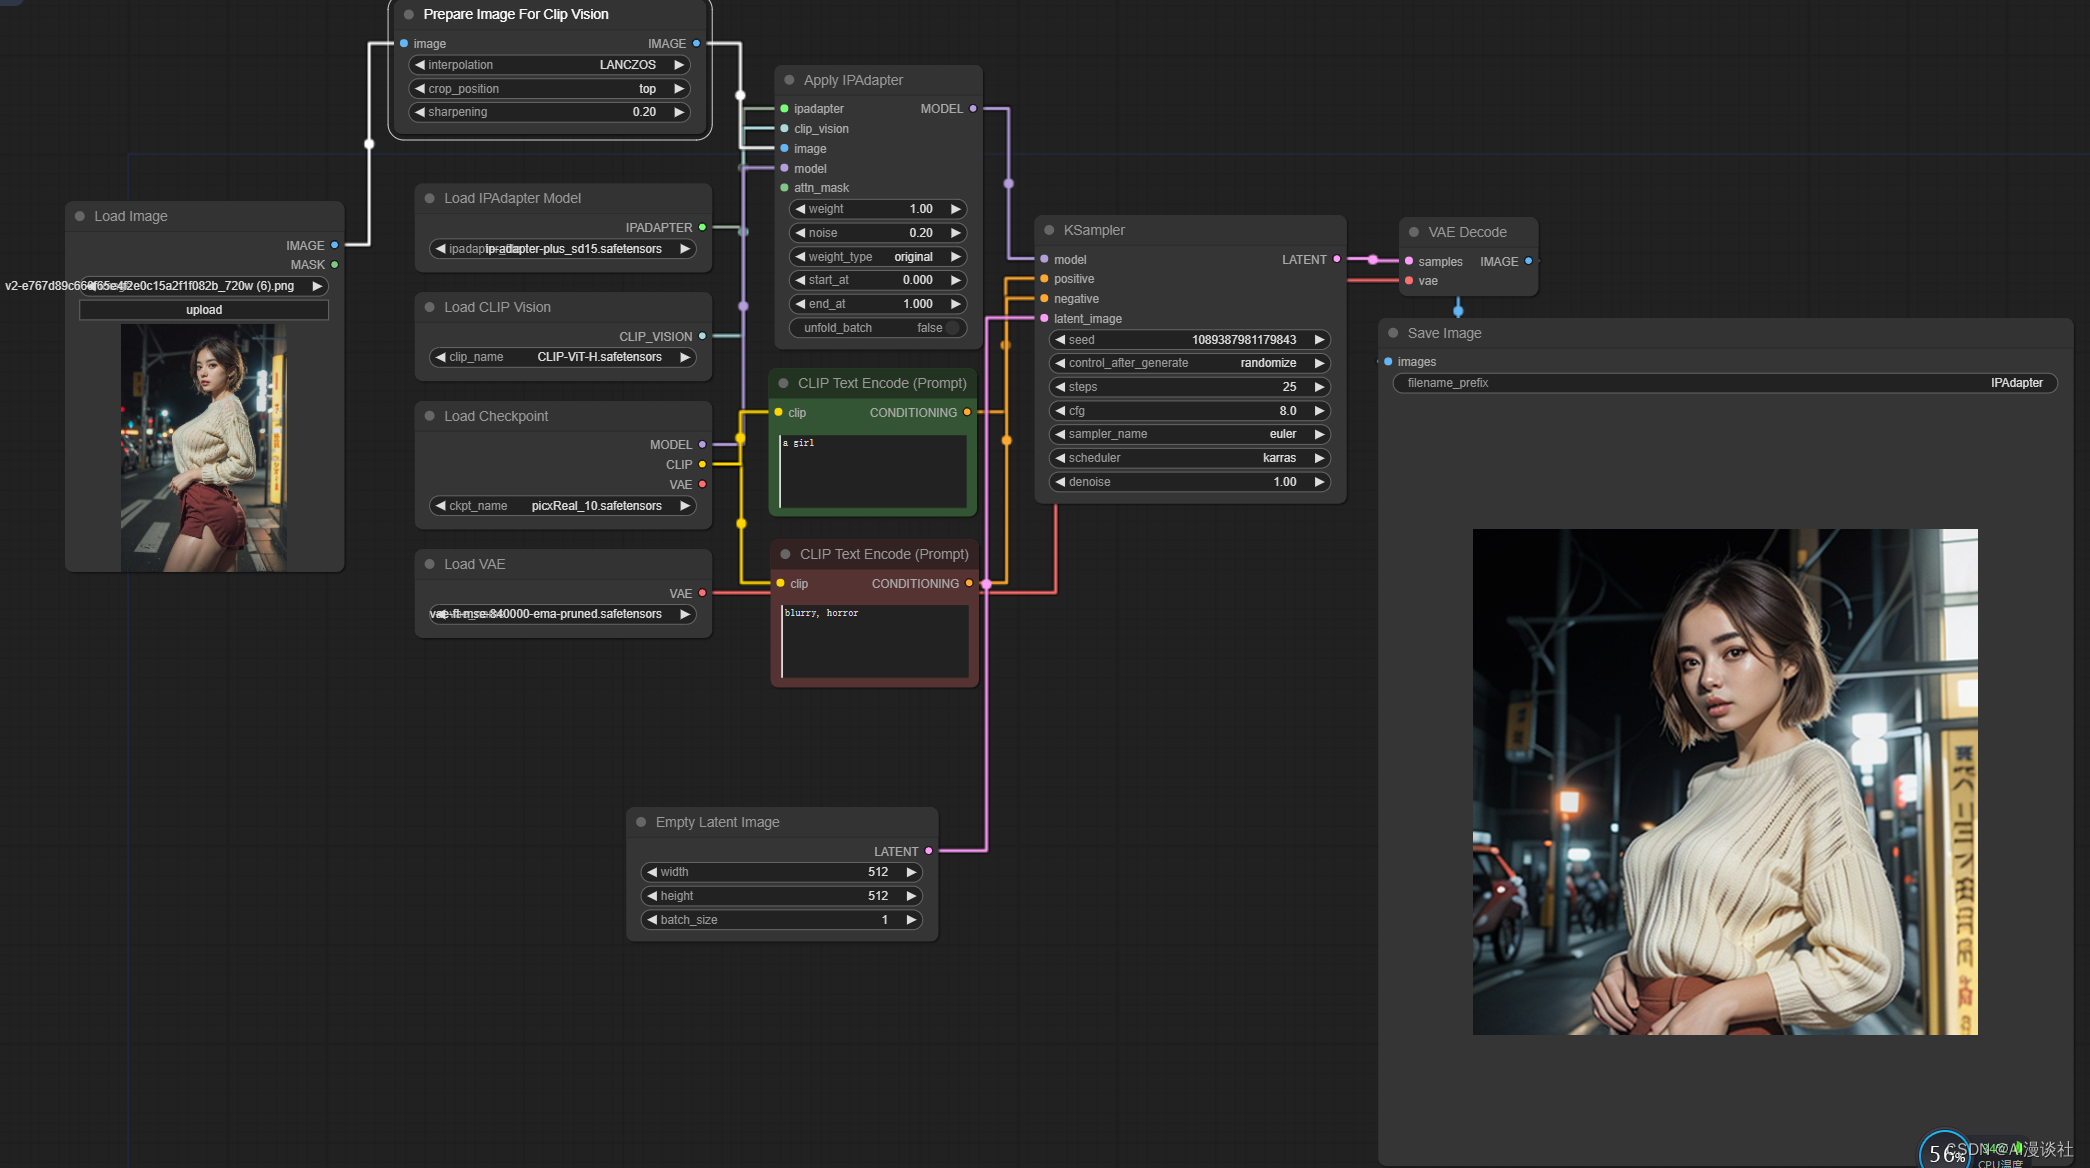Decrease the cfg value with left arrow
The image size is (2090, 1168).
tap(1060, 411)
